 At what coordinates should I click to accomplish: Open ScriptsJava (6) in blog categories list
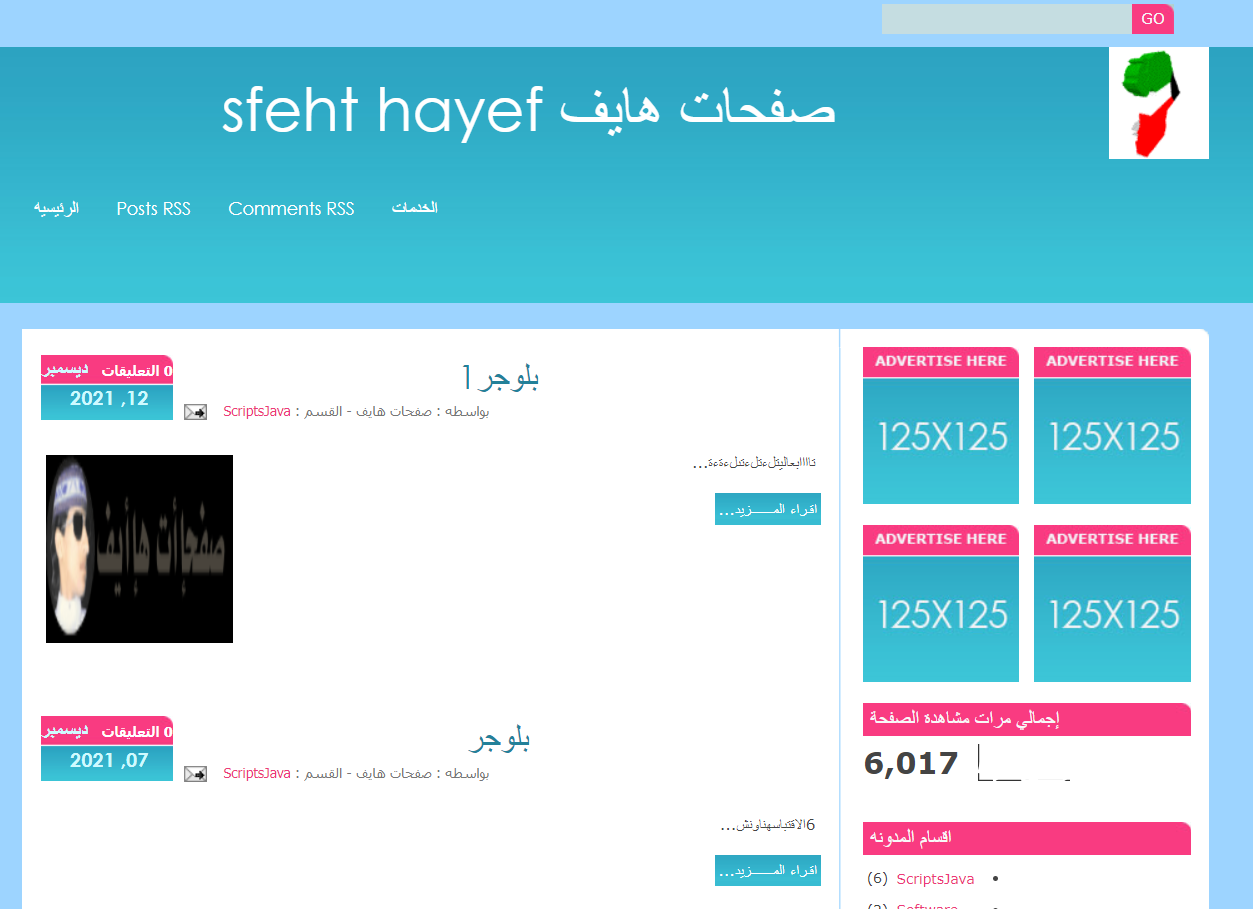pyautogui.click(x=935, y=879)
